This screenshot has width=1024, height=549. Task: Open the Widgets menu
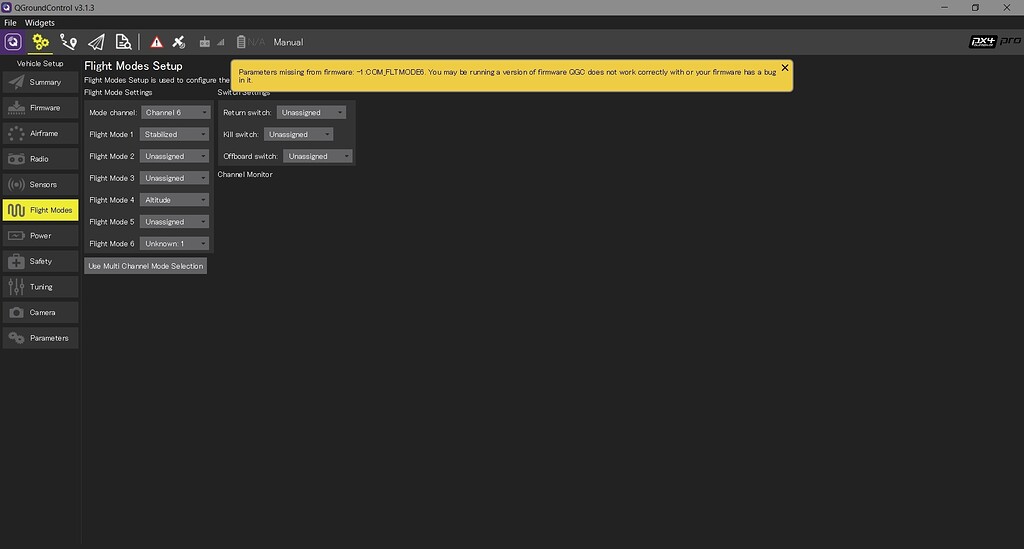(x=40, y=22)
